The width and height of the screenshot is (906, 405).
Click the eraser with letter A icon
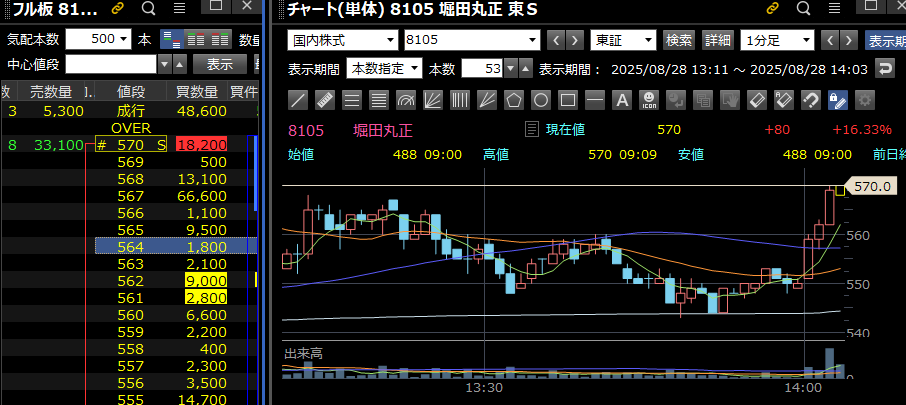(x=784, y=101)
